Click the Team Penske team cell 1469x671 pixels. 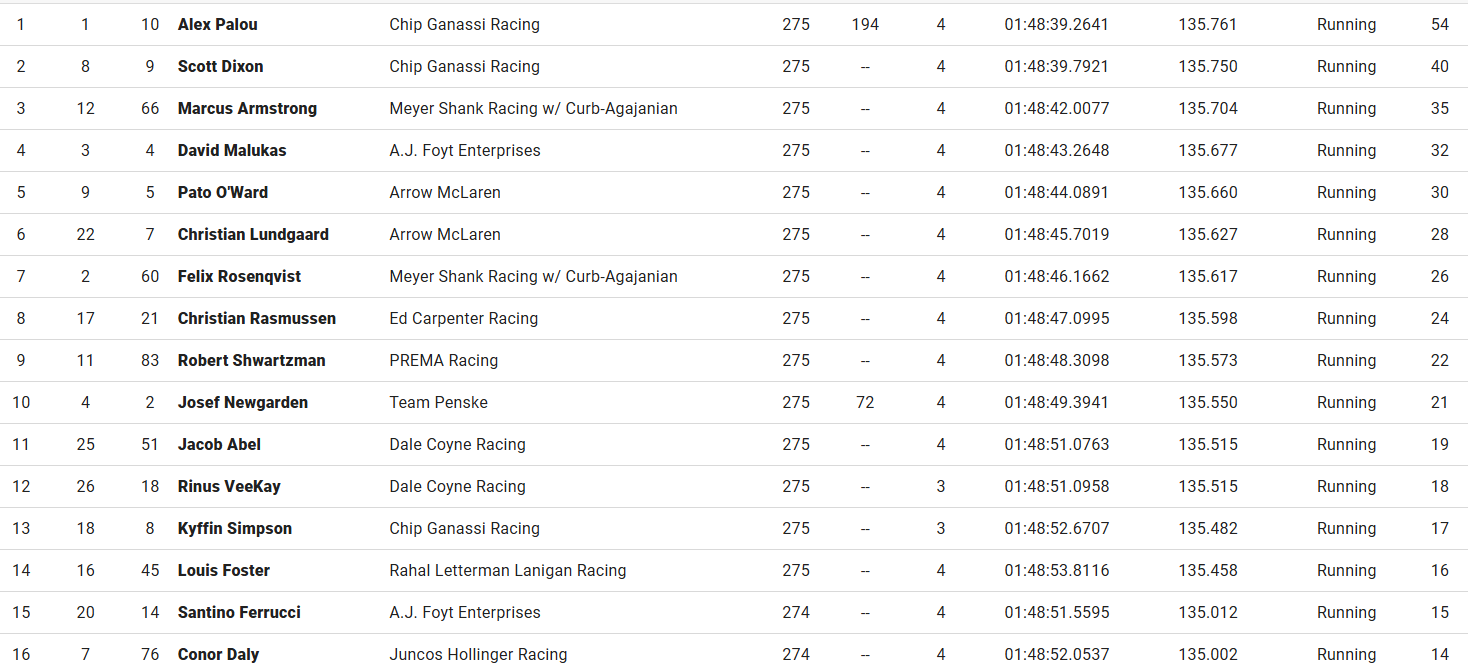click(x=438, y=403)
